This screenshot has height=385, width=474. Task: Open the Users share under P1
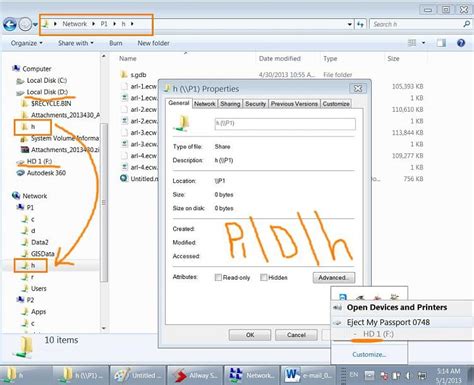coord(38,289)
